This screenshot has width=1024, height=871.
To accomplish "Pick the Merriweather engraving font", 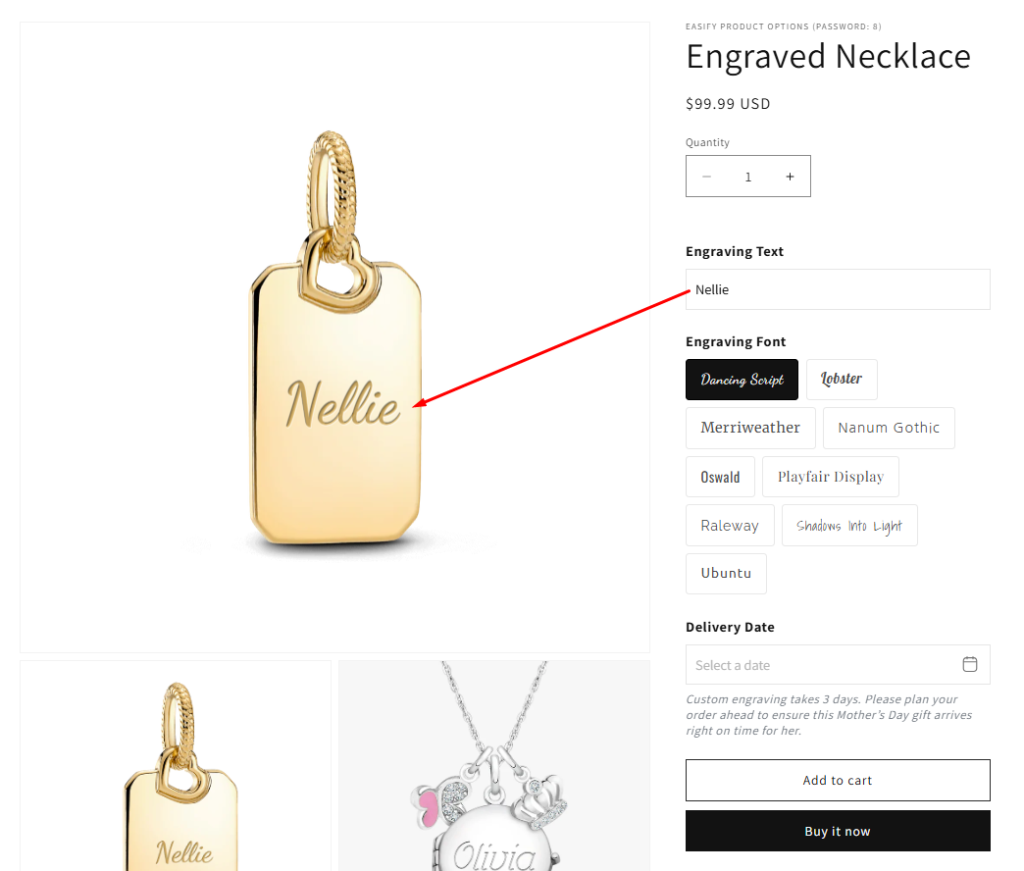I will point(750,428).
